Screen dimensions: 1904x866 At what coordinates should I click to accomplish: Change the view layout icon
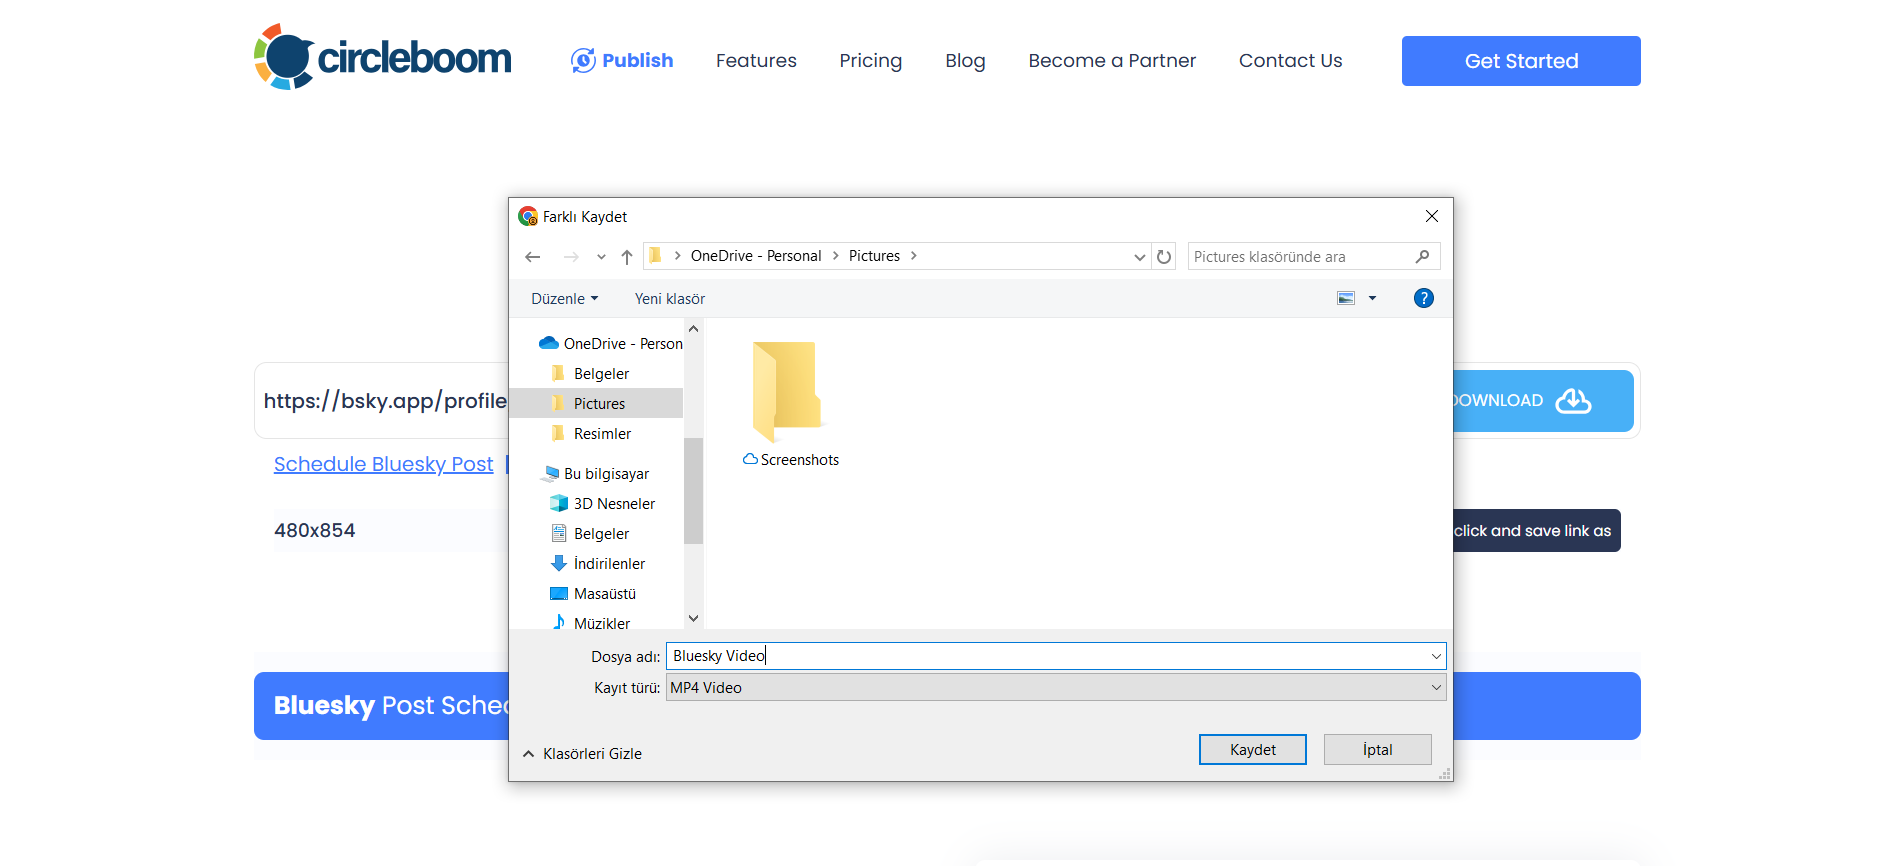coord(1346,298)
